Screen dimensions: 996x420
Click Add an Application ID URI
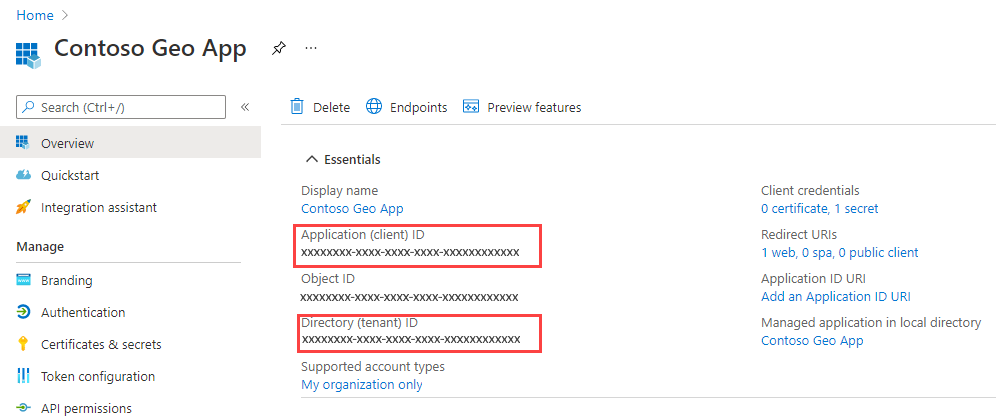[x=835, y=296]
